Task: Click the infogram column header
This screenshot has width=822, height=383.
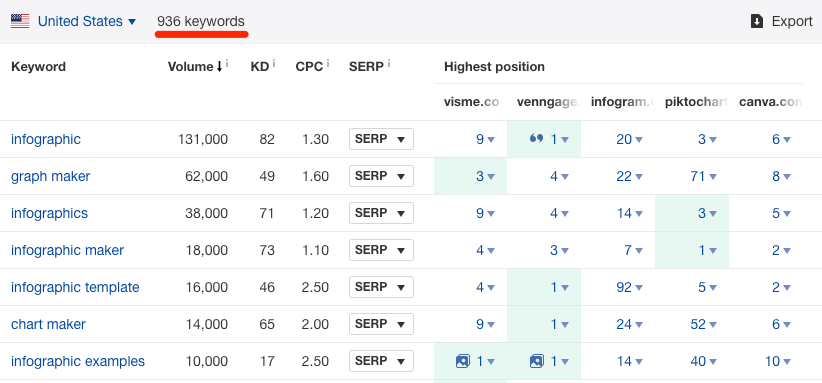Action: (623, 102)
